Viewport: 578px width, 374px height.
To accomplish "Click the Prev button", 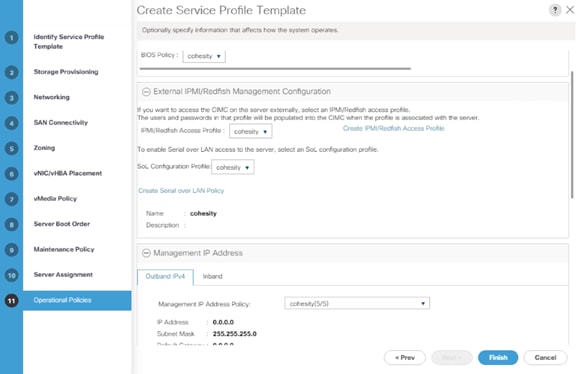I will pos(405,357).
